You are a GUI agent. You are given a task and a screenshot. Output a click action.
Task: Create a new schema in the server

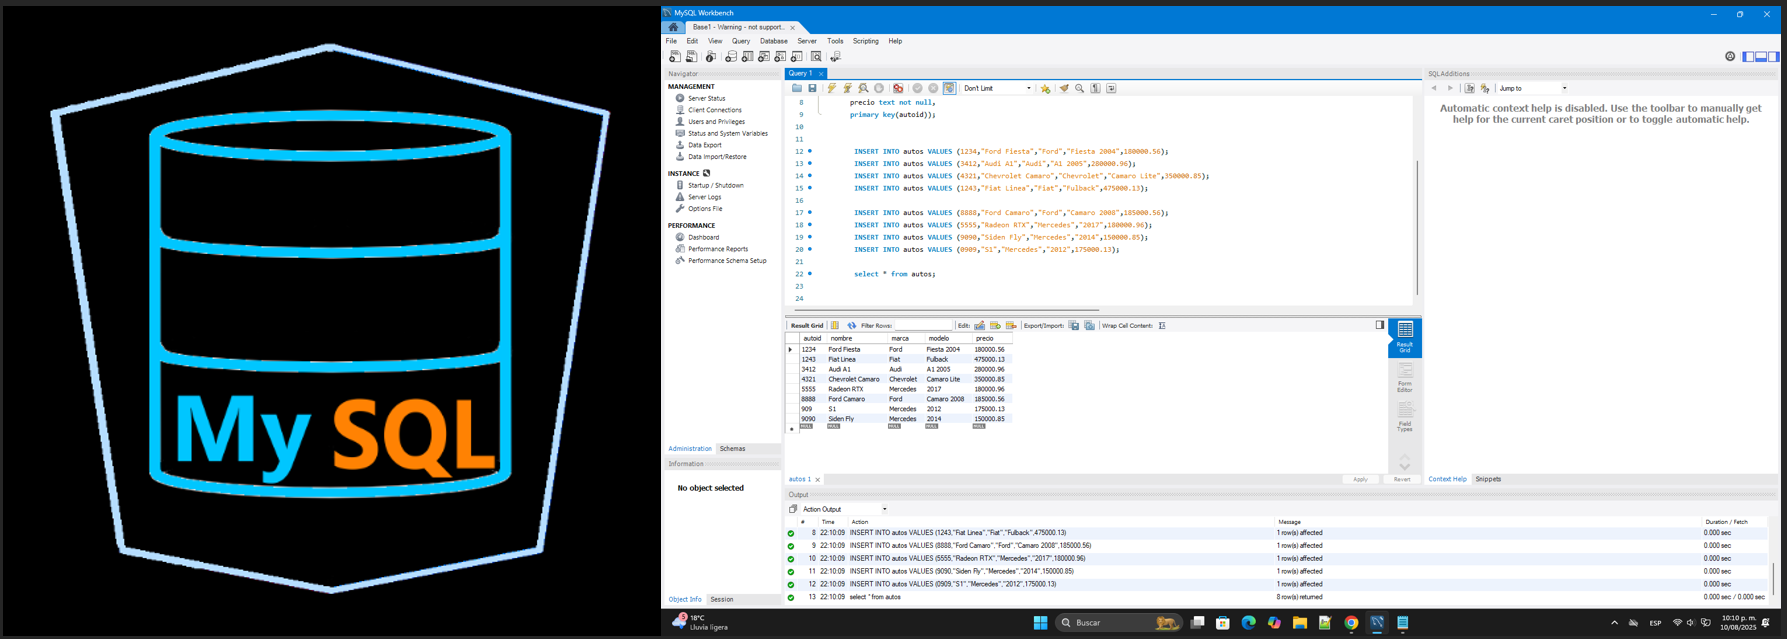click(731, 57)
